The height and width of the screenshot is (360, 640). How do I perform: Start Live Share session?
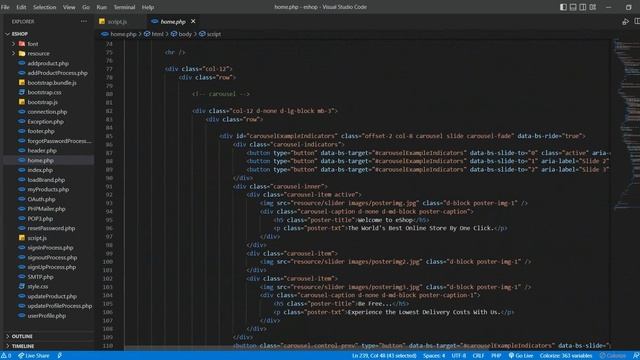coord(33,356)
